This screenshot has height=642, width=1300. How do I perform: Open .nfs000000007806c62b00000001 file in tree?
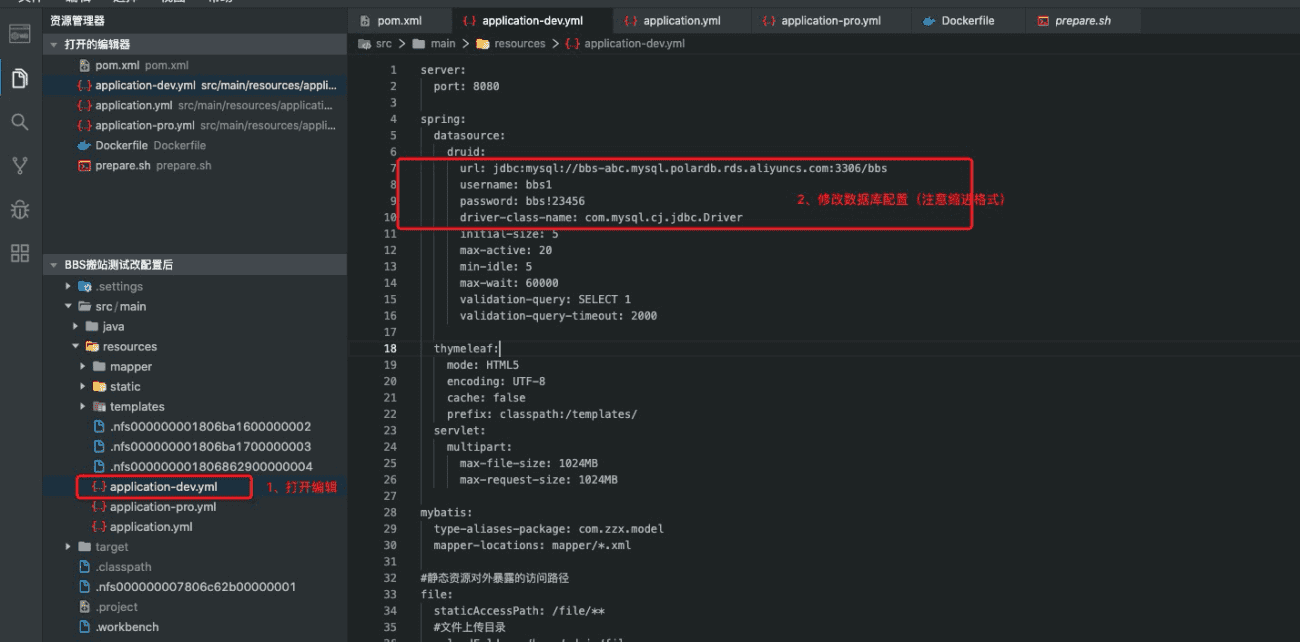point(195,587)
